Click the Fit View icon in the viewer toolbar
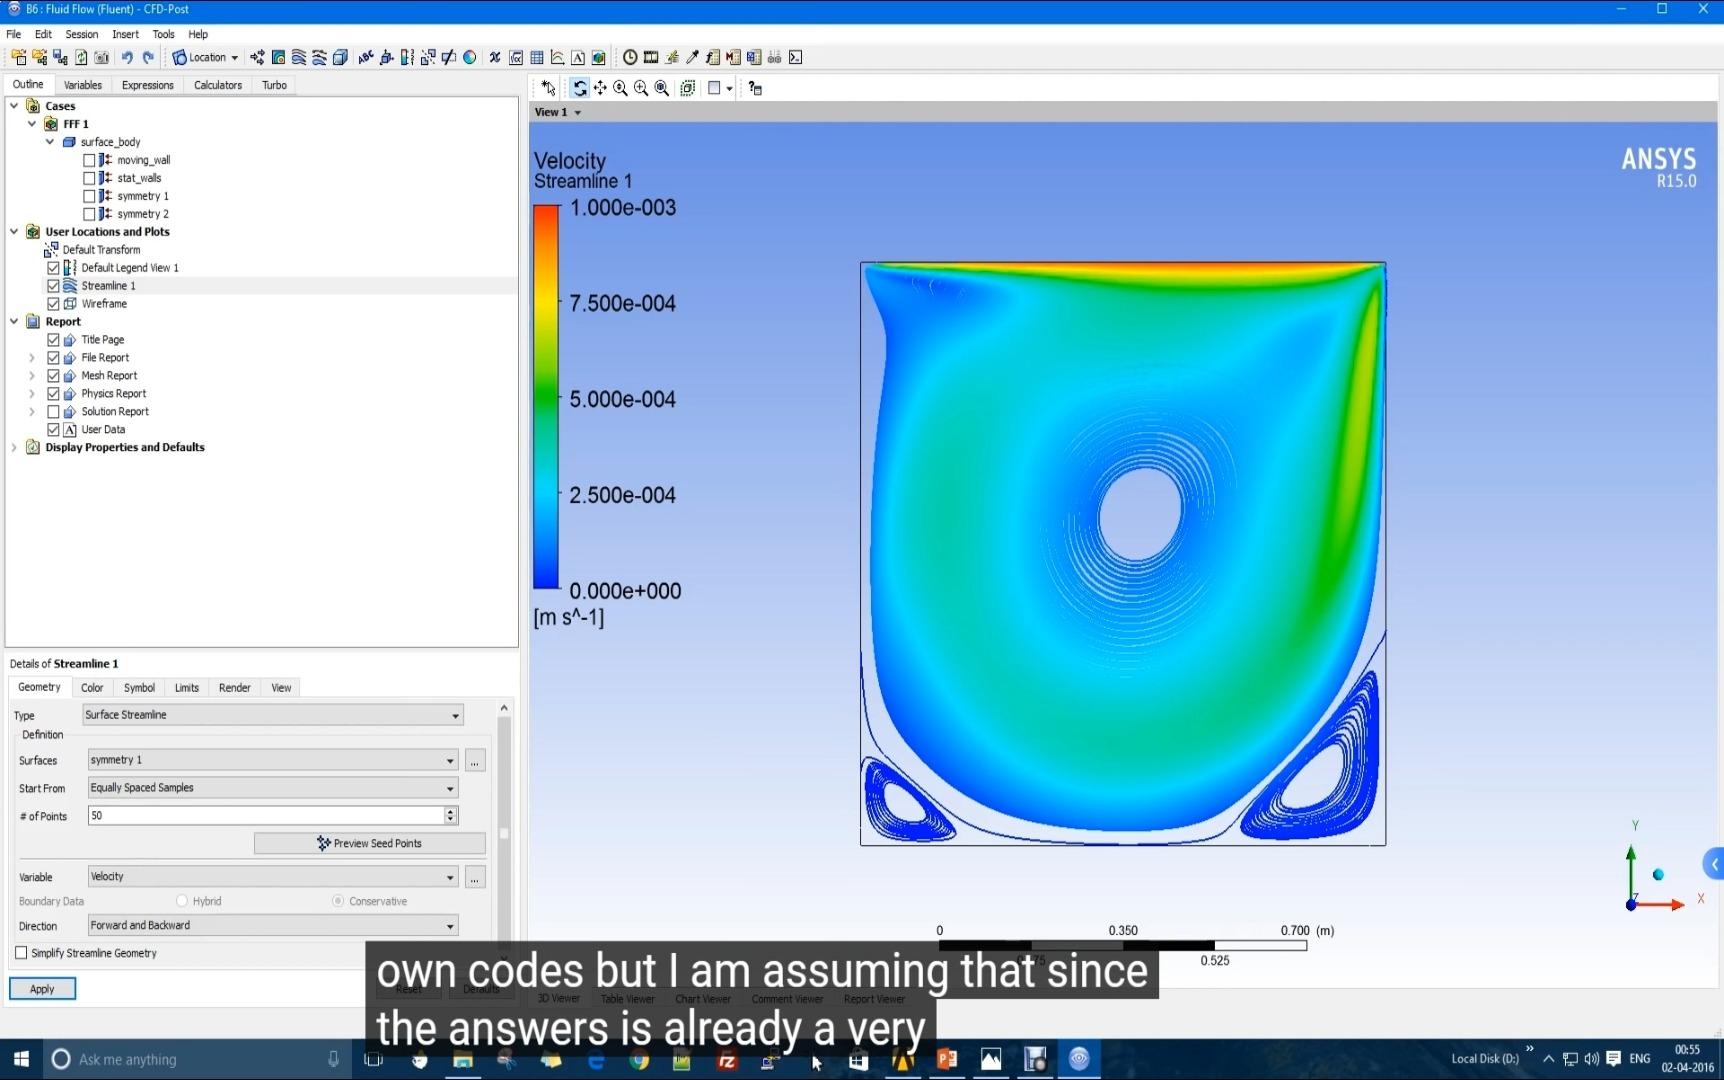 point(661,88)
